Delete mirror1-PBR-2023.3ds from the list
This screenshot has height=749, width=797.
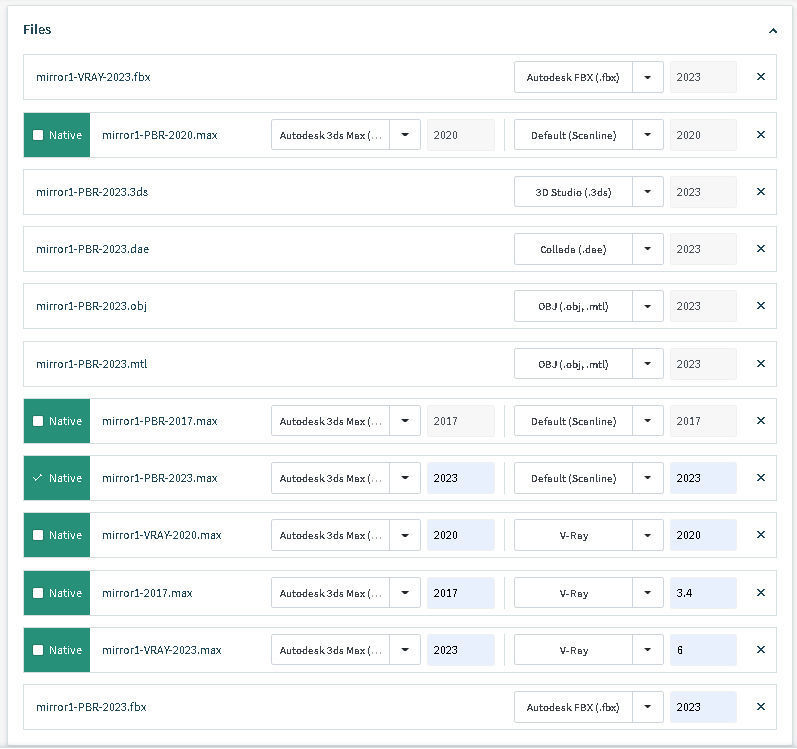(760, 192)
